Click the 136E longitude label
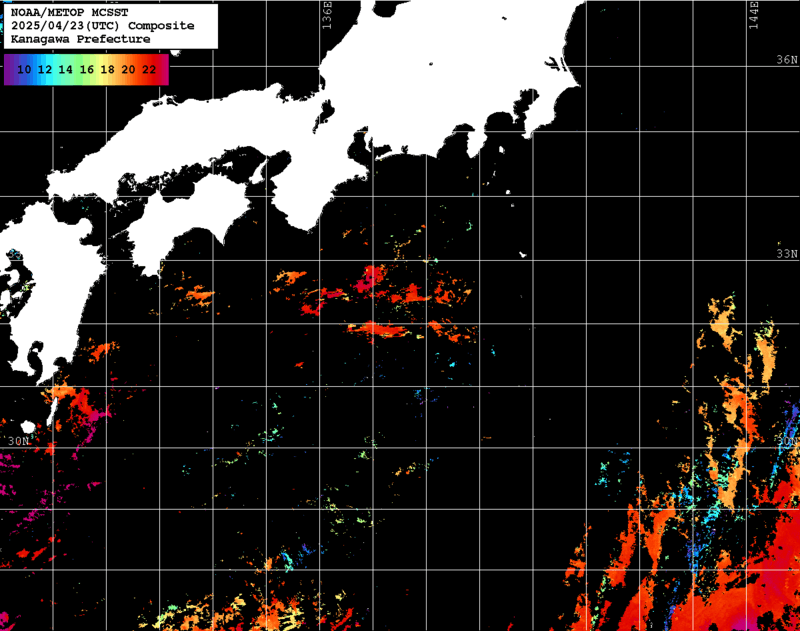Image resolution: width=800 pixels, height=631 pixels. click(x=328, y=15)
